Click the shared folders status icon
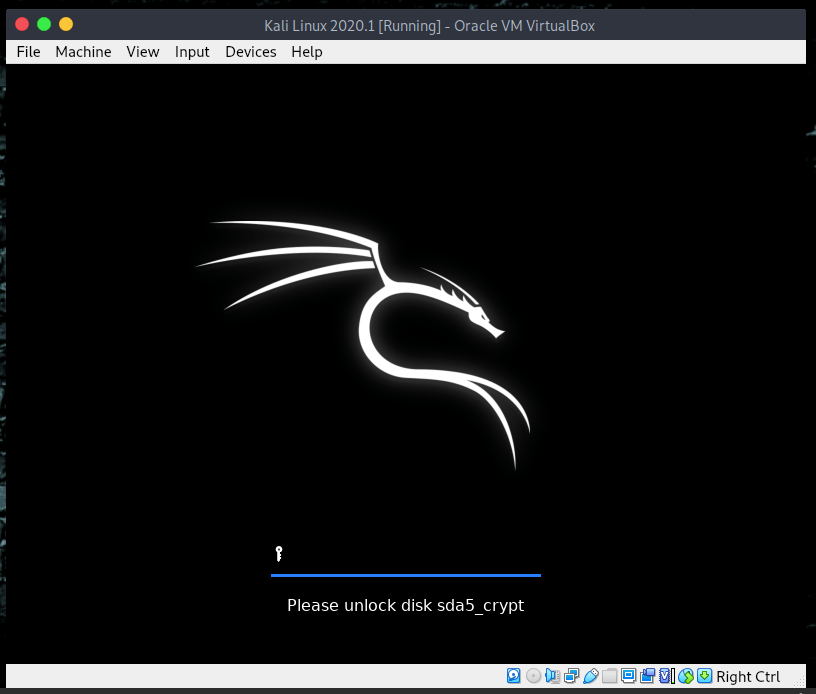 tap(609, 676)
